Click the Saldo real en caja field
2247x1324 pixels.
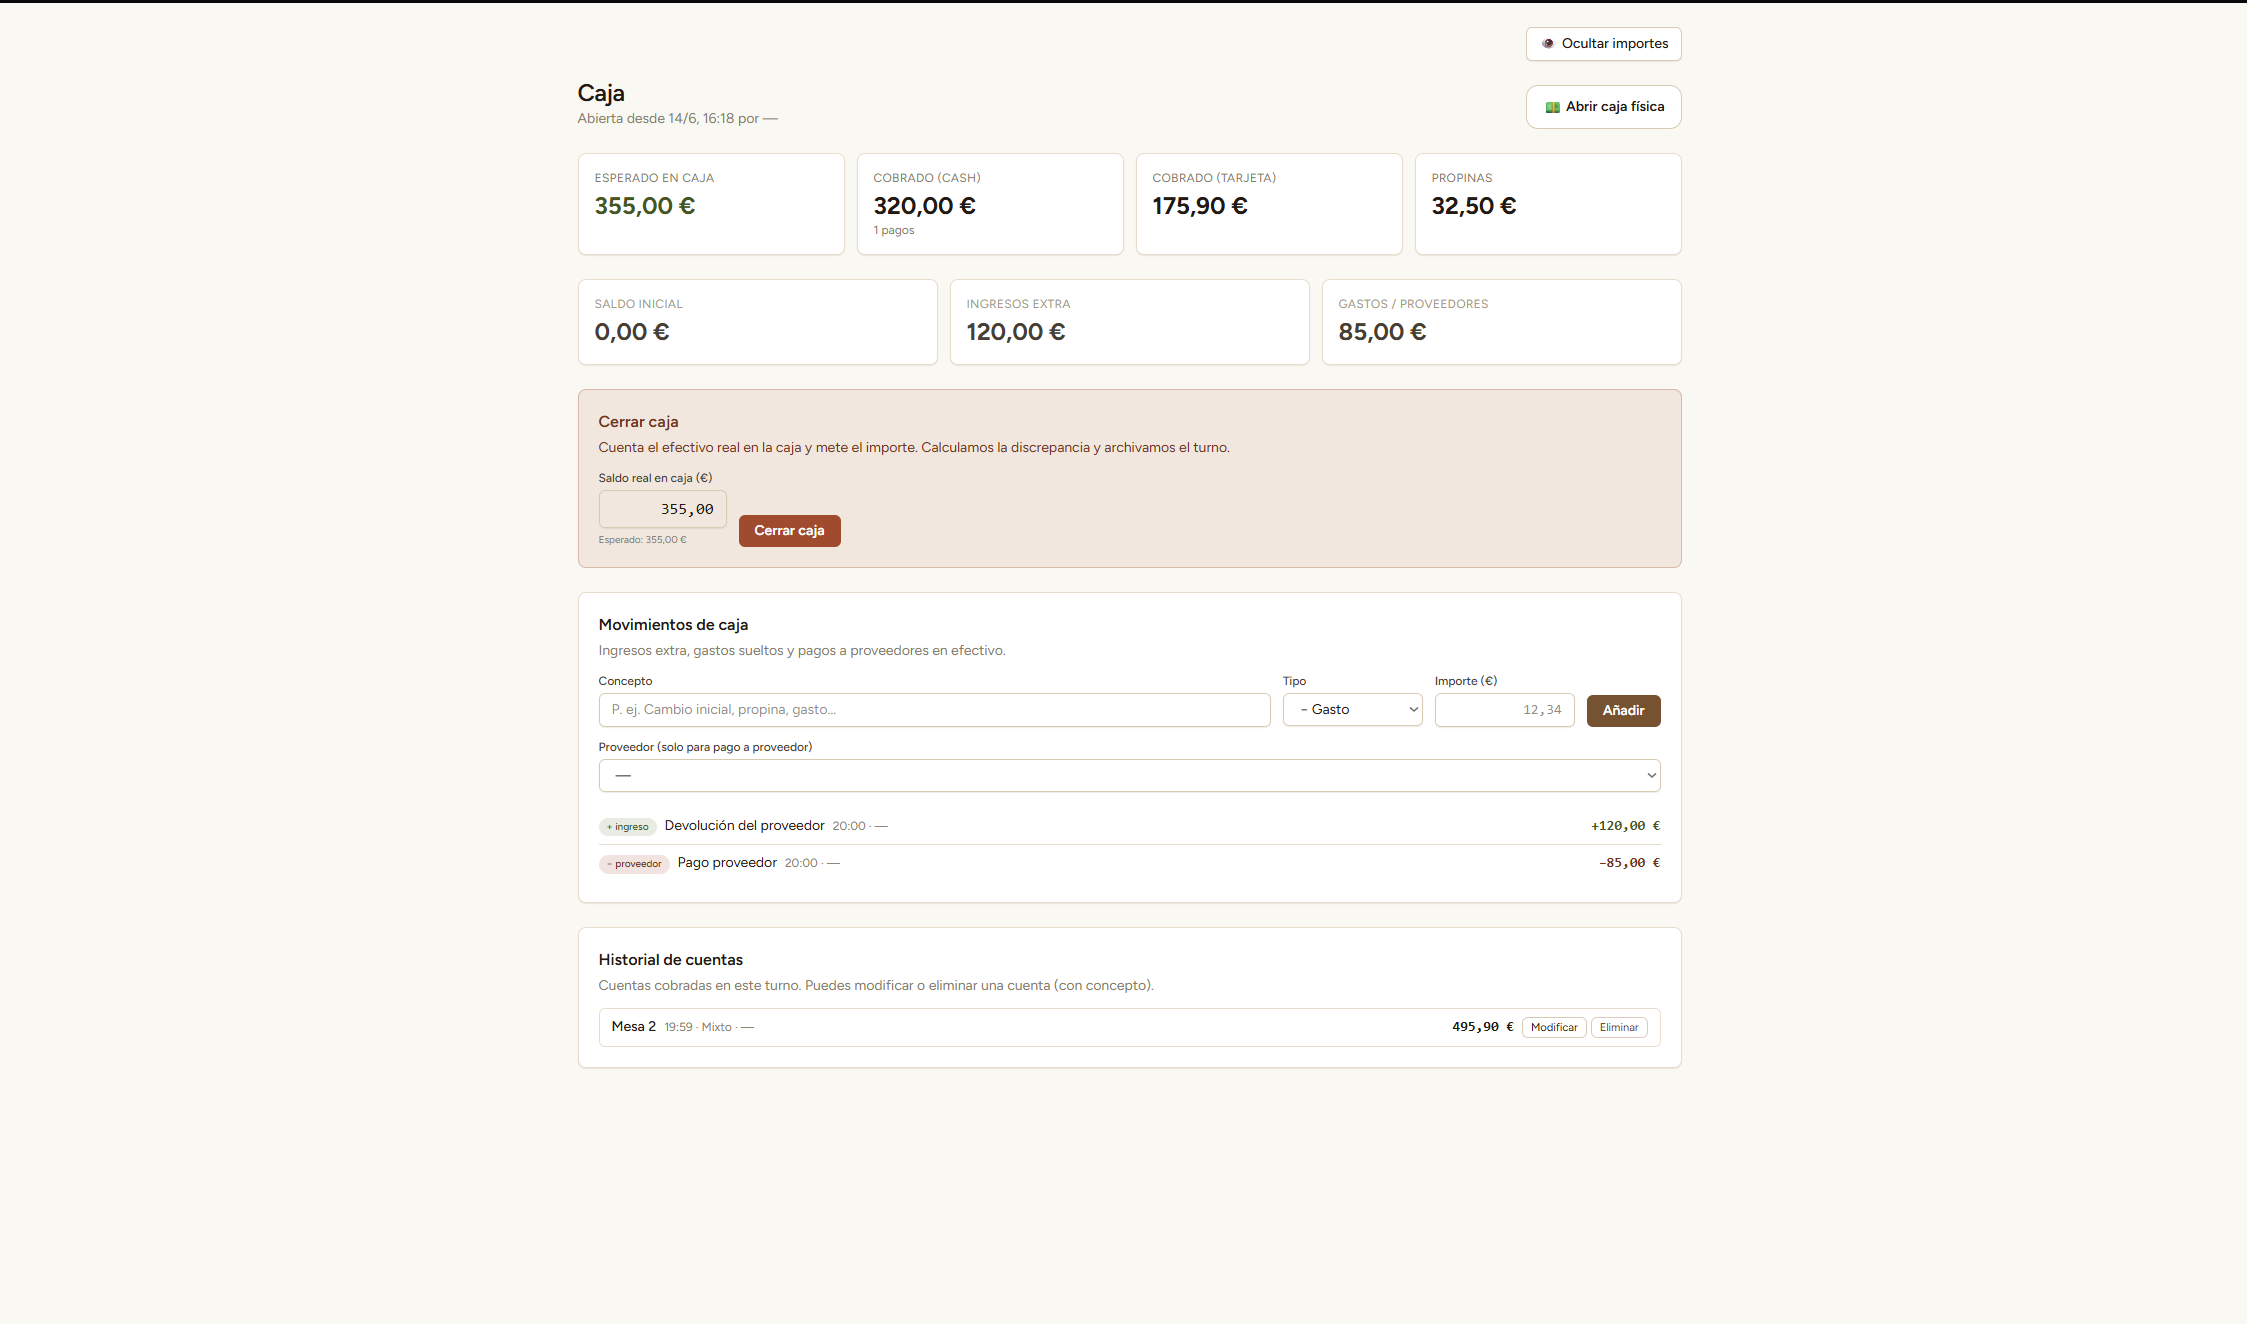pyautogui.click(x=662, y=509)
